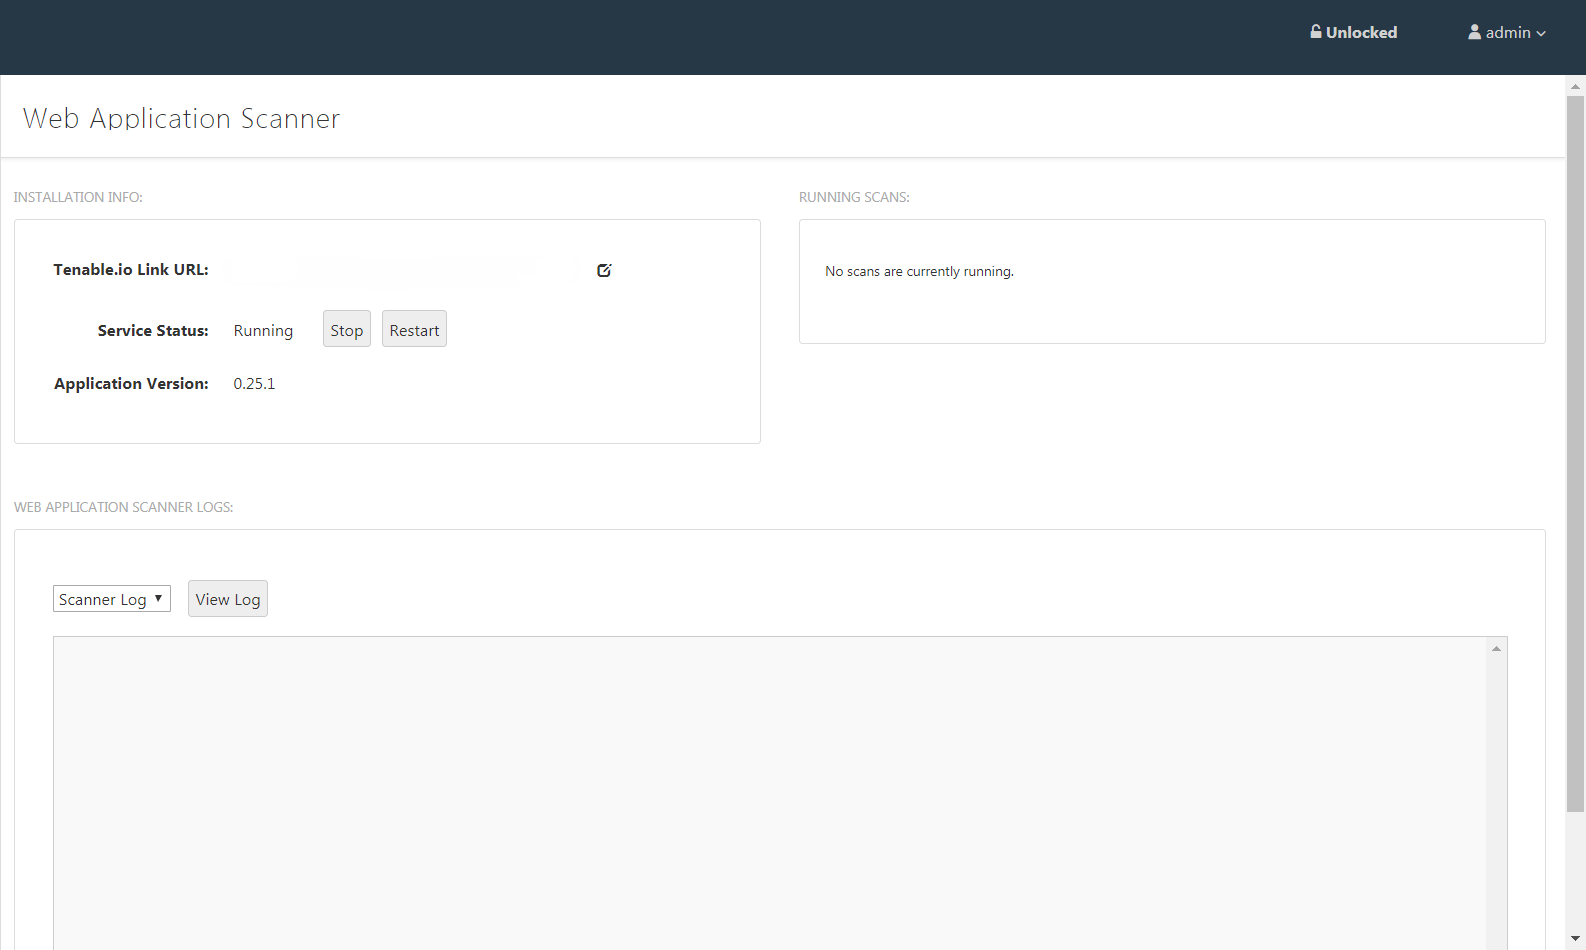Viewport: 1586px width, 950px height.
Task: Click the page's vertical scrollbar thumb
Action: [1575, 454]
